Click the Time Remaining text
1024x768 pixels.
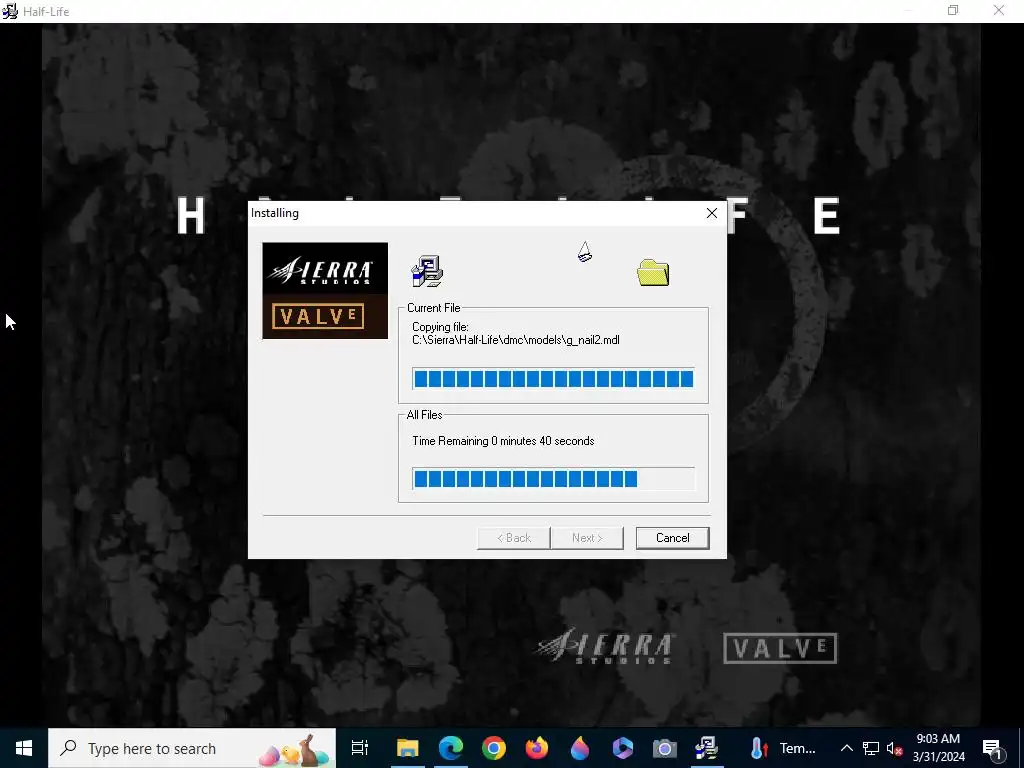(503, 441)
